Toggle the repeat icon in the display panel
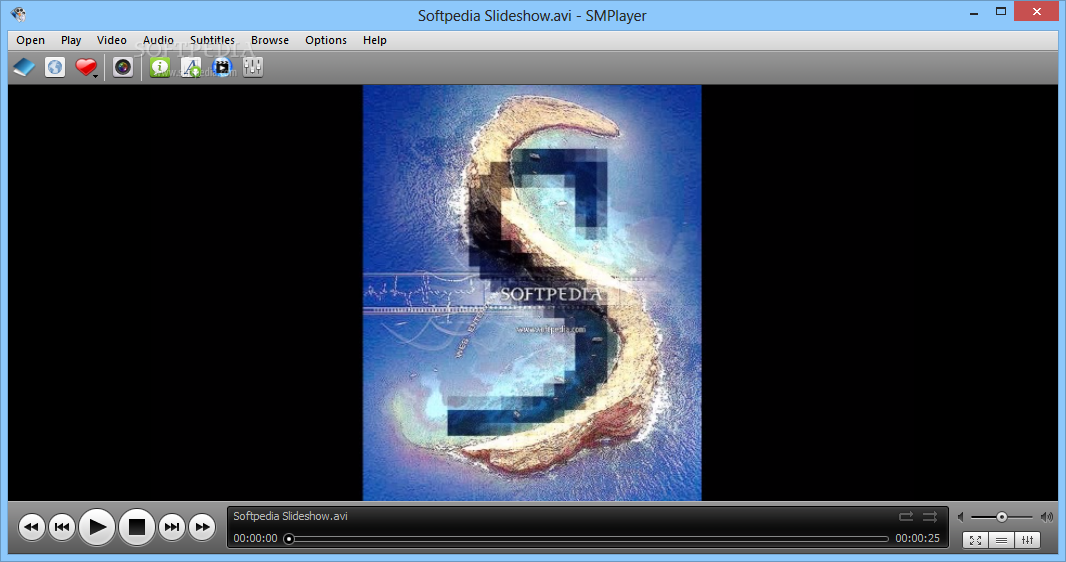Image resolution: width=1066 pixels, height=562 pixels. pyautogui.click(x=906, y=516)
